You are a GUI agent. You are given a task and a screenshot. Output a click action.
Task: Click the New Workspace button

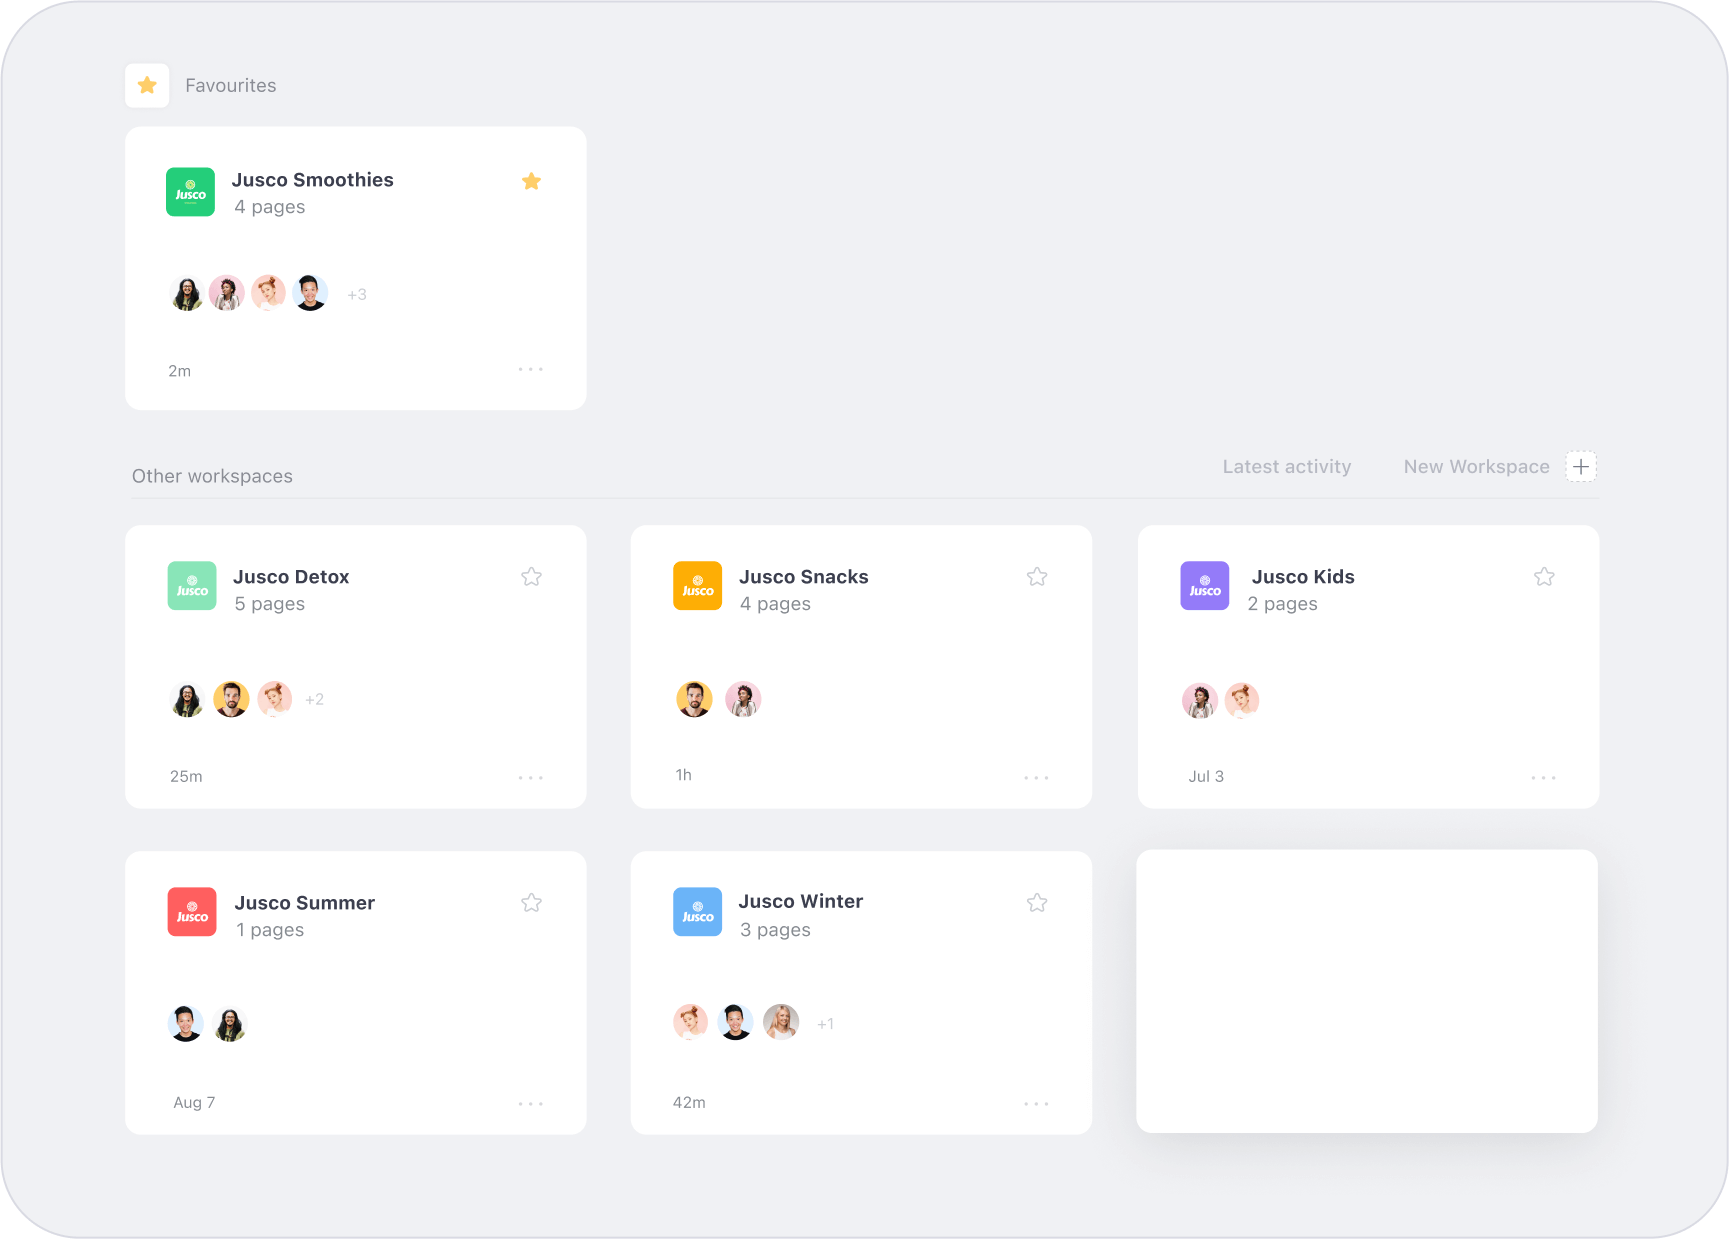[1477, 466]
